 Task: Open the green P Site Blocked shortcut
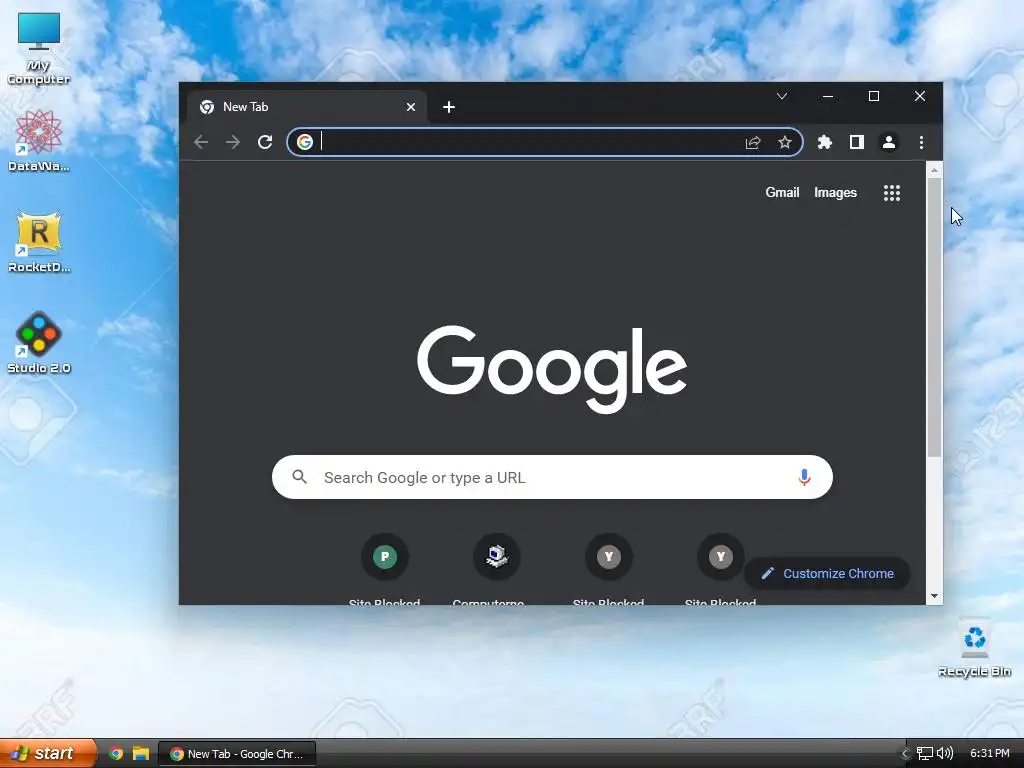(385, 557)
